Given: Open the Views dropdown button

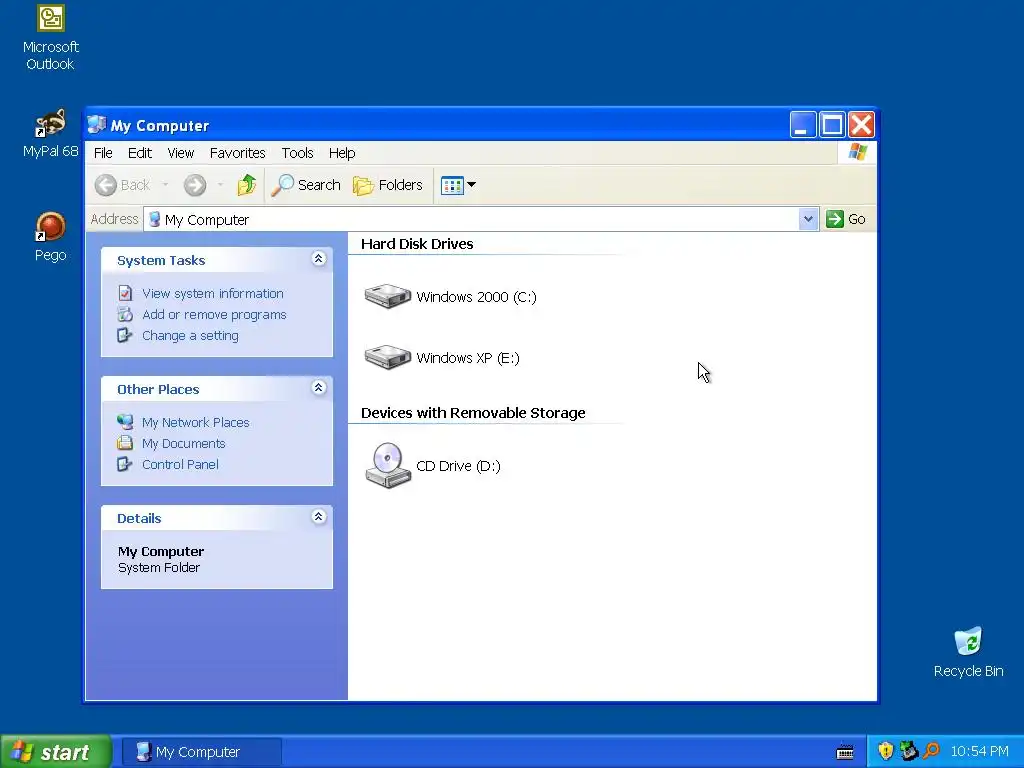Looking at the screenshot, I should tap(458, 185).
